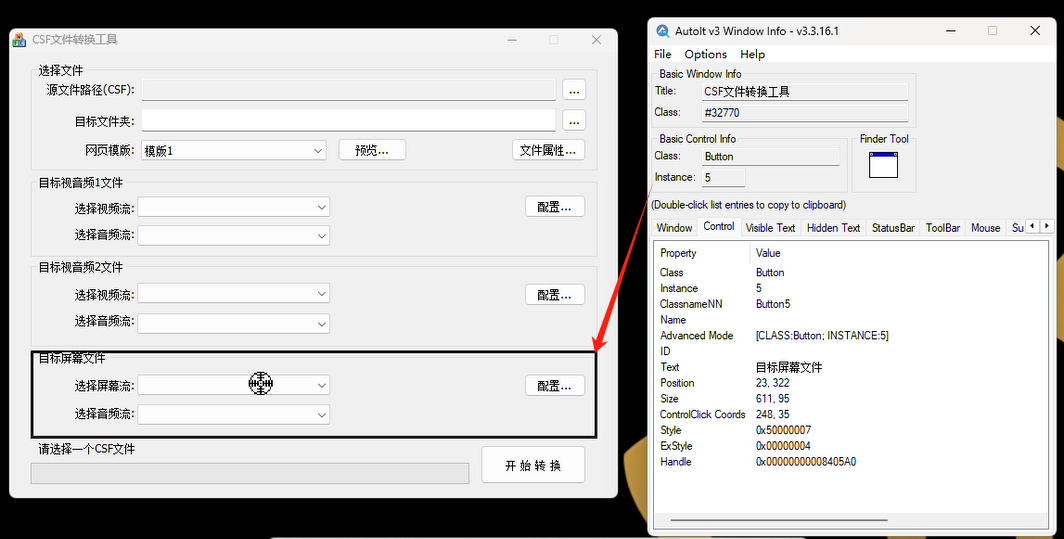Click the Instance field showing 5
1064x539 pixels.
723,178
